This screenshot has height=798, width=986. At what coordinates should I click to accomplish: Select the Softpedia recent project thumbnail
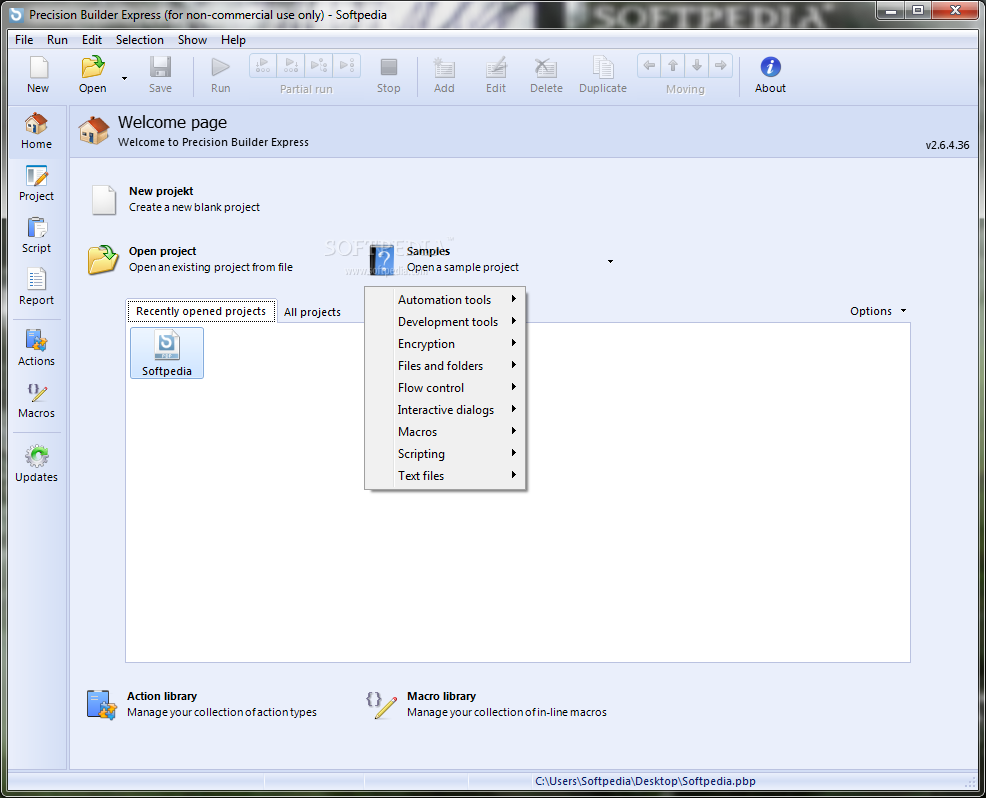167,353
